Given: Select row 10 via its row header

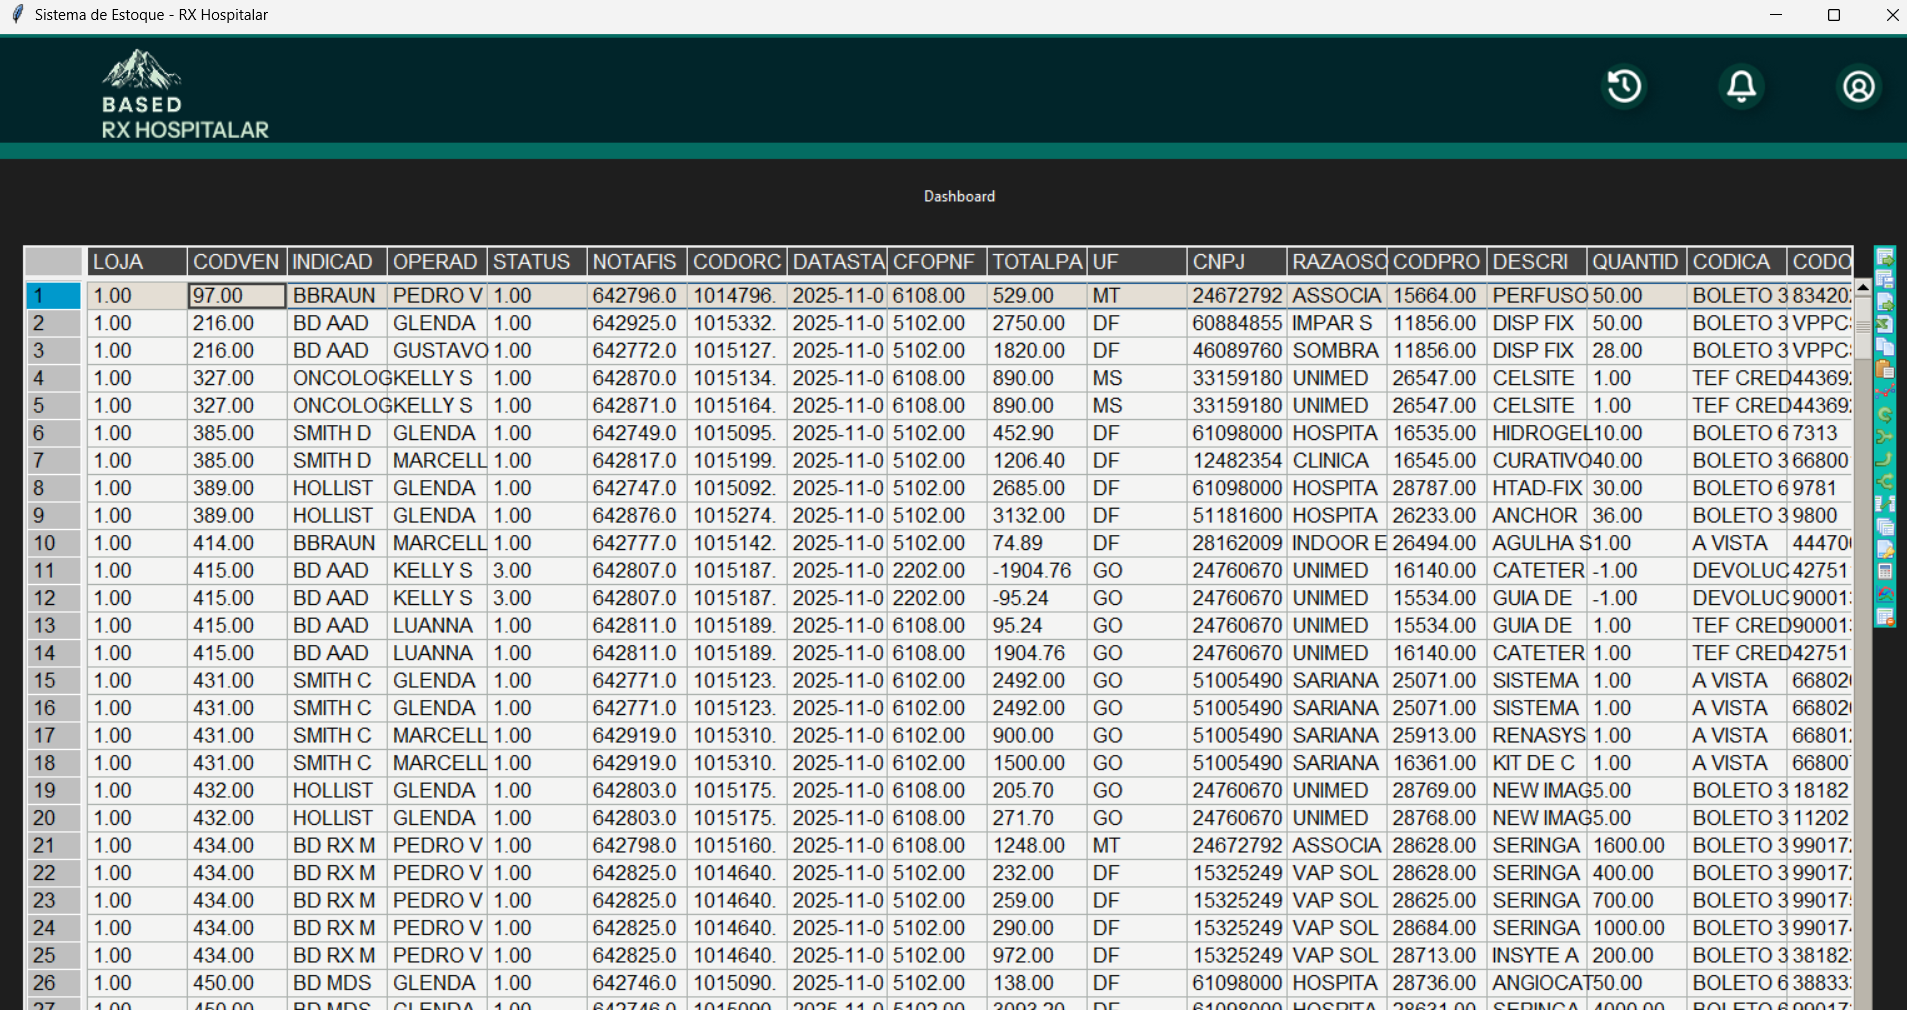Looking at the screenshot, I should click(54, 543).
